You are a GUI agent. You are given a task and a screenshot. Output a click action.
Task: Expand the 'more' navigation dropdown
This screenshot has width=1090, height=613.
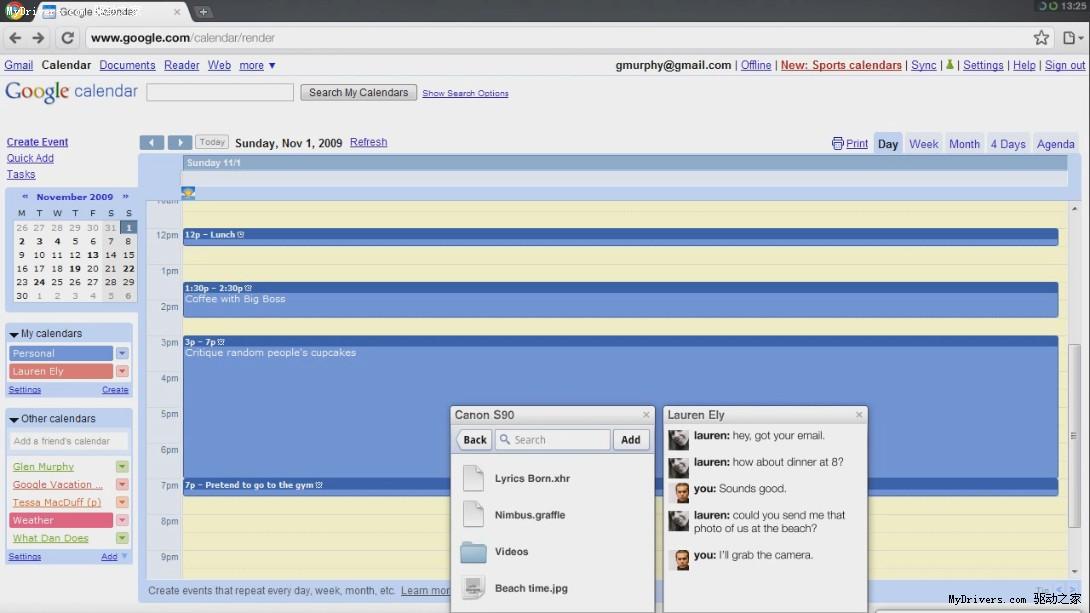[x=257, y=65]
